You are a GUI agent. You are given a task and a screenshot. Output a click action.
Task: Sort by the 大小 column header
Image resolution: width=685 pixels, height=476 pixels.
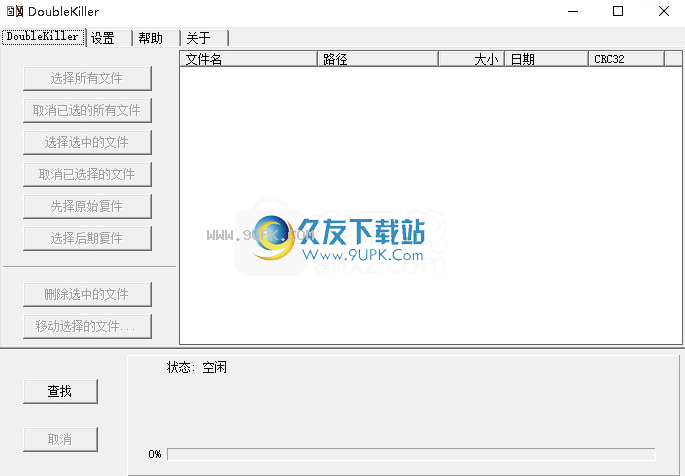coord(471,59)
